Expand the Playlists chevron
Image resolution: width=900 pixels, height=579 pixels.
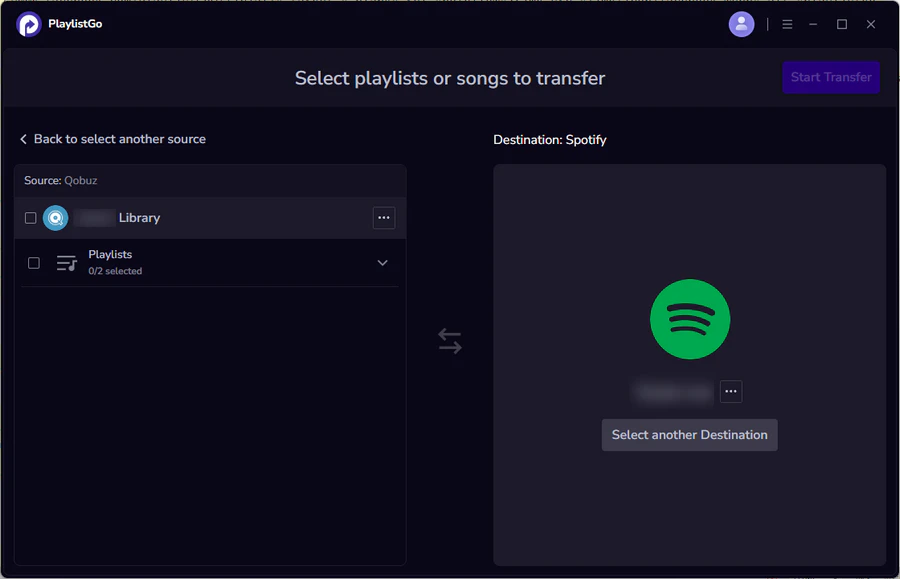click(x=382, y=263)
